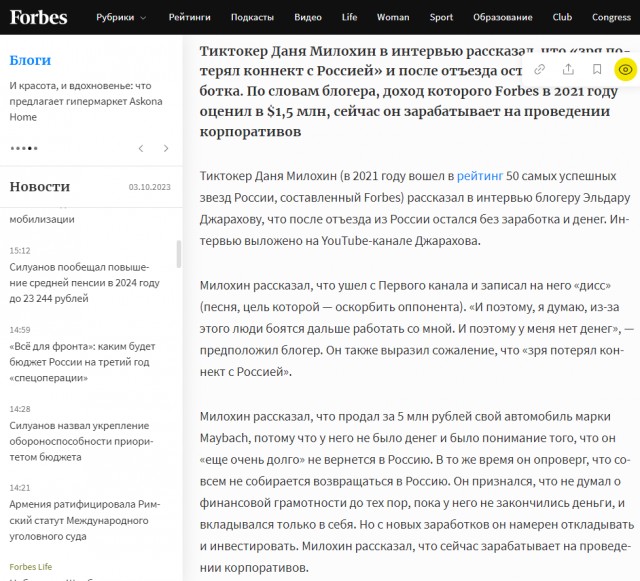
Task: Click the 14:21 news timestamp
Action: [20, 488]
